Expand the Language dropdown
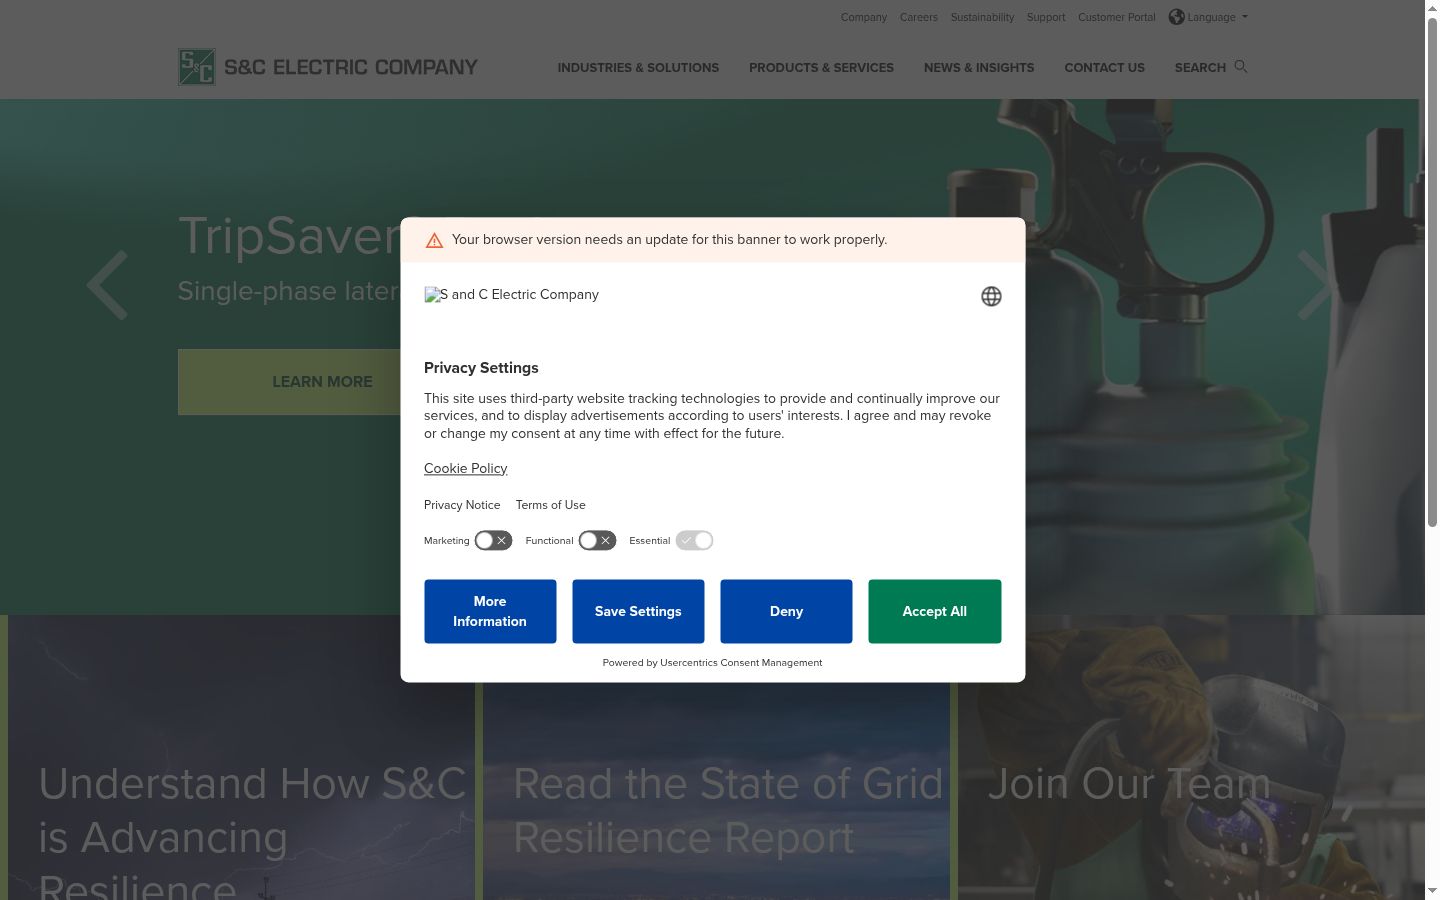 click(1209, 17)
